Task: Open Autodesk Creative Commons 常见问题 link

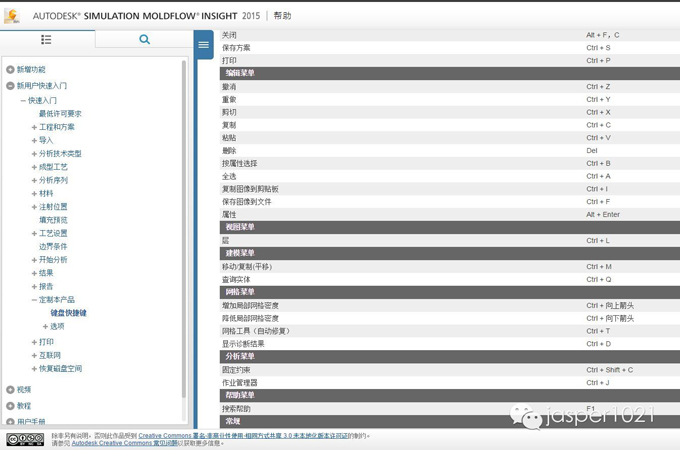Action: (125, 443)
